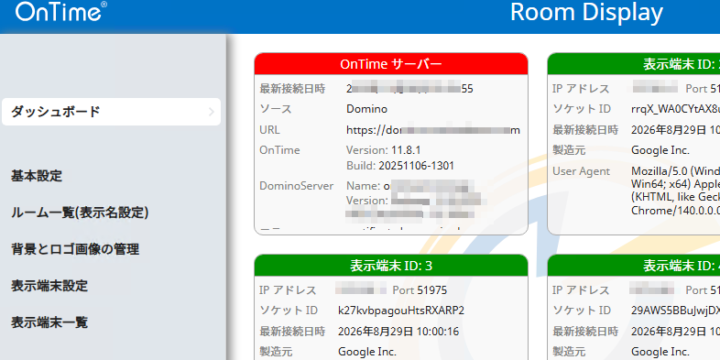
Task: Open the ダッシュボード menu item
Action: point(111,112)
